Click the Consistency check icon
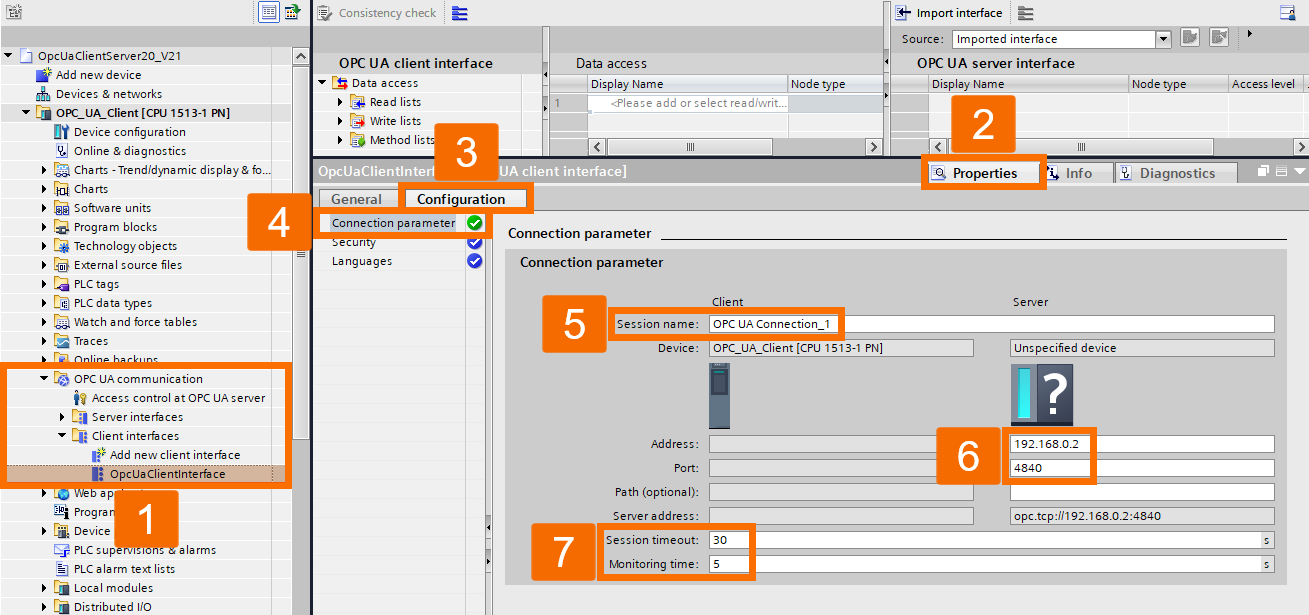 point(324,13)
